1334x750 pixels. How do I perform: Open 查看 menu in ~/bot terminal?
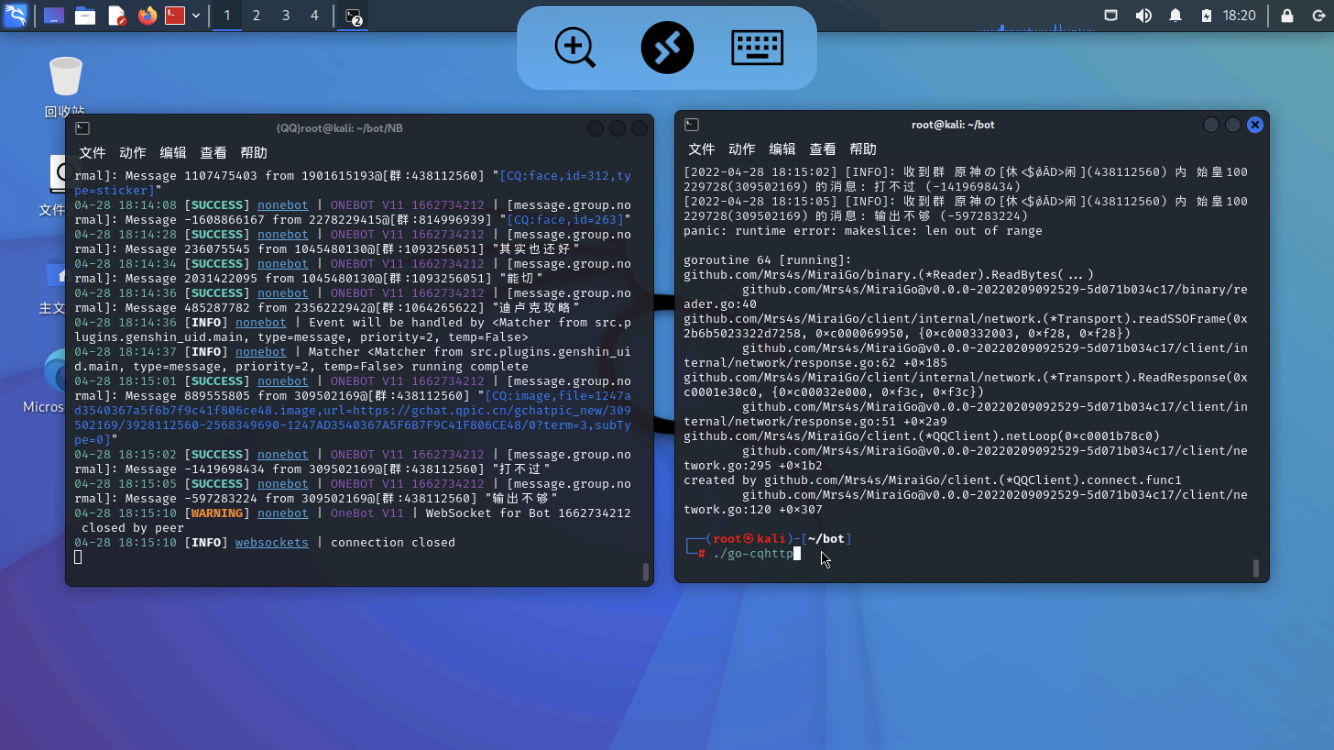[822, 149]
